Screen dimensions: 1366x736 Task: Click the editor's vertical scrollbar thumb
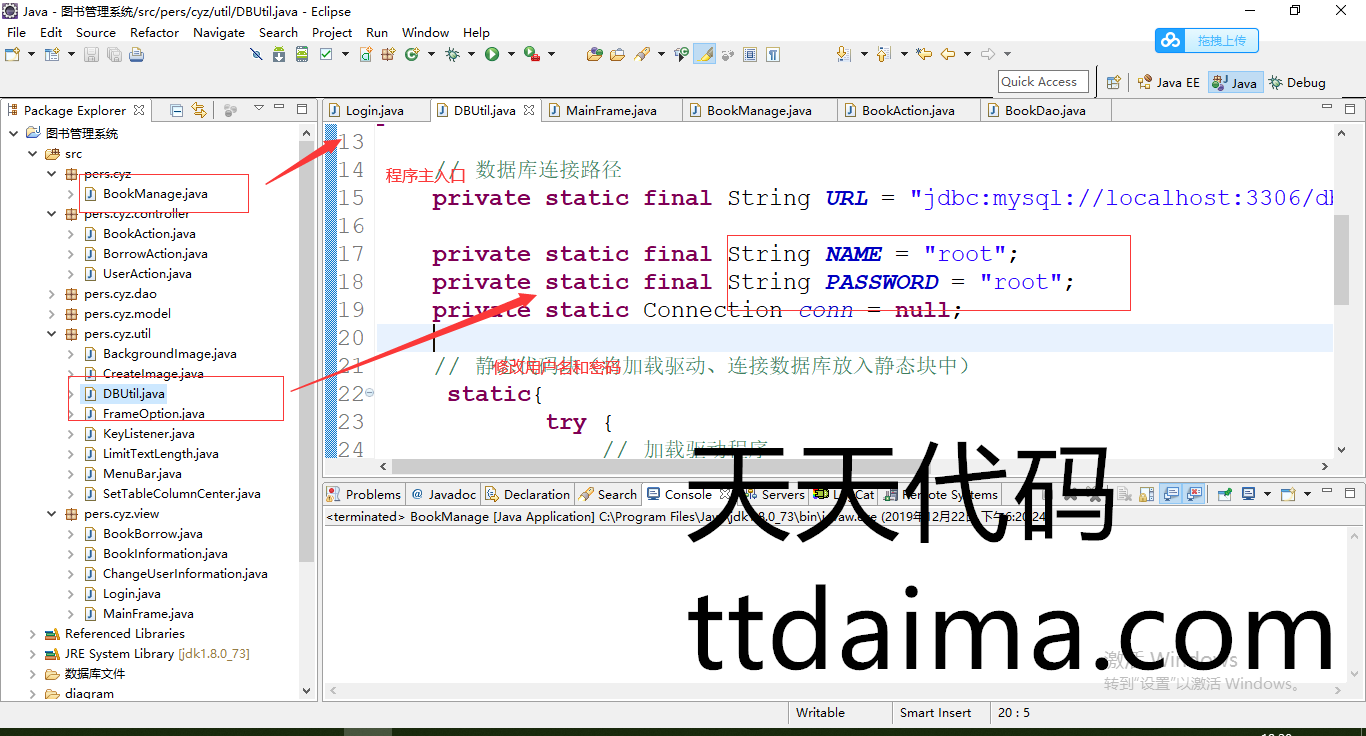[1341, 258]
